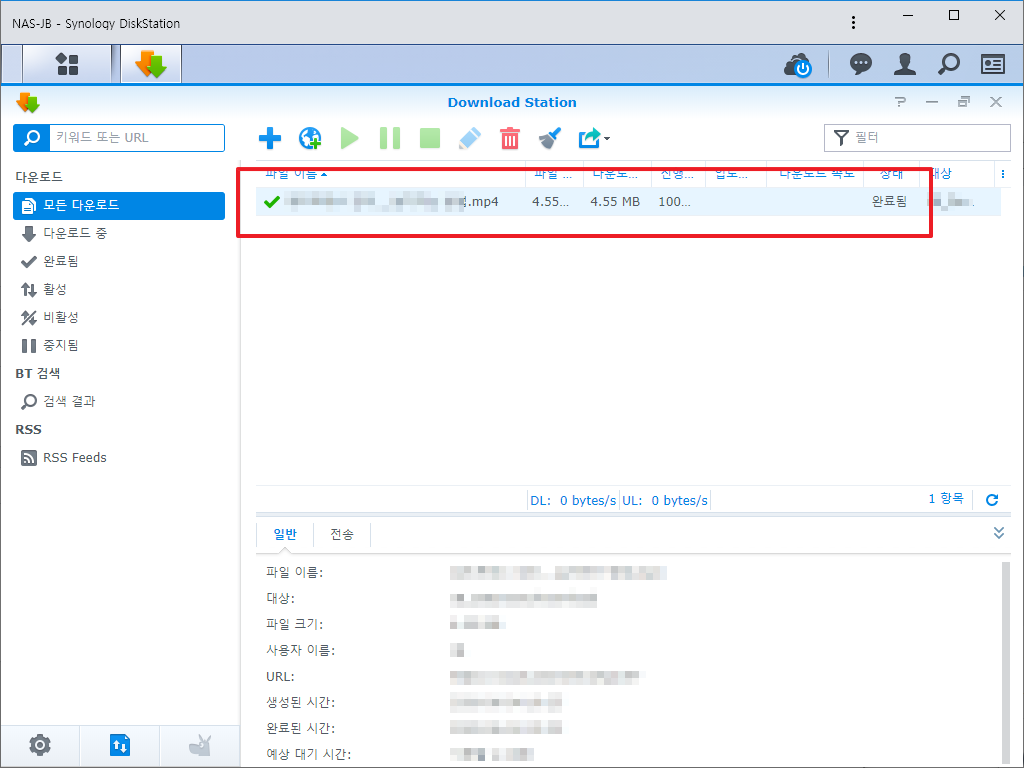Viewport: 1024px width, 768px height.
Task: Delete the task with the red trash icon
Action: click(509, 138)
